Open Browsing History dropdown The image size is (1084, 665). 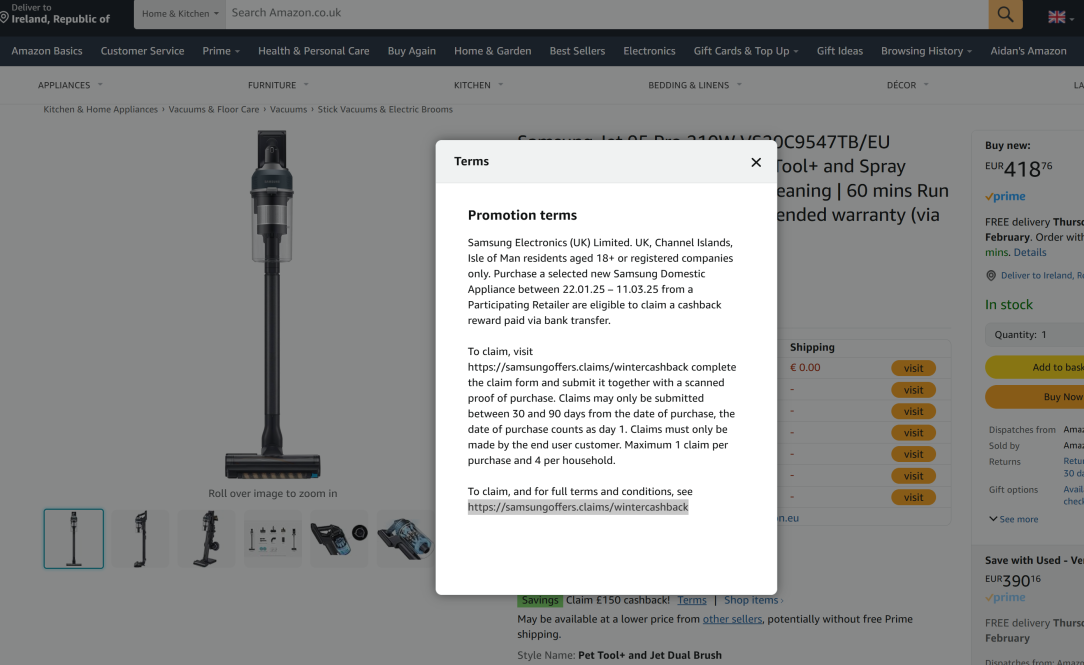(926, 51)
